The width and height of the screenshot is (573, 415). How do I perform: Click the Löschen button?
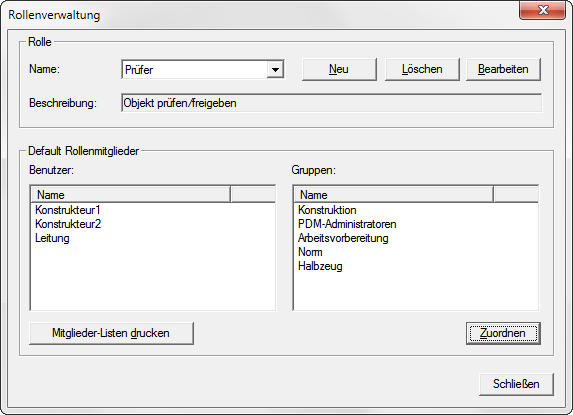click(x=422, y=69)
